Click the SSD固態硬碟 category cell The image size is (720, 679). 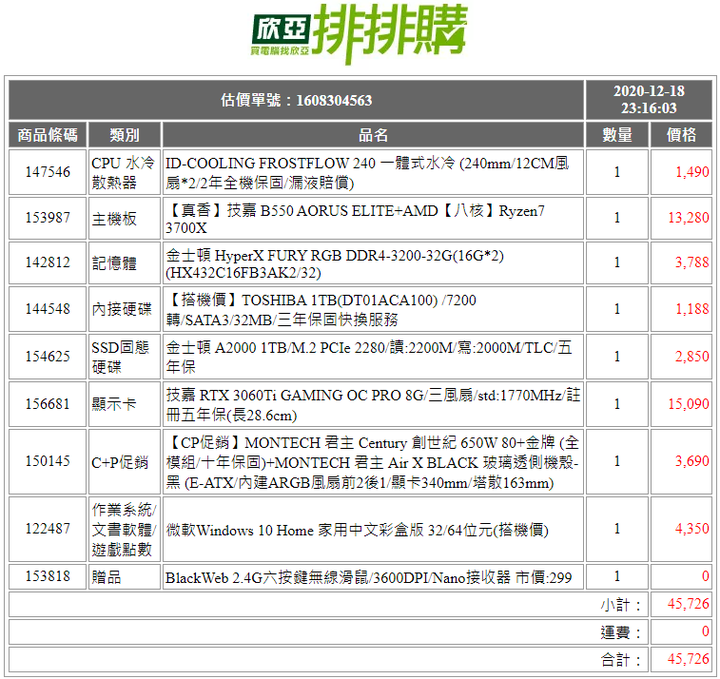click(124, 357)
